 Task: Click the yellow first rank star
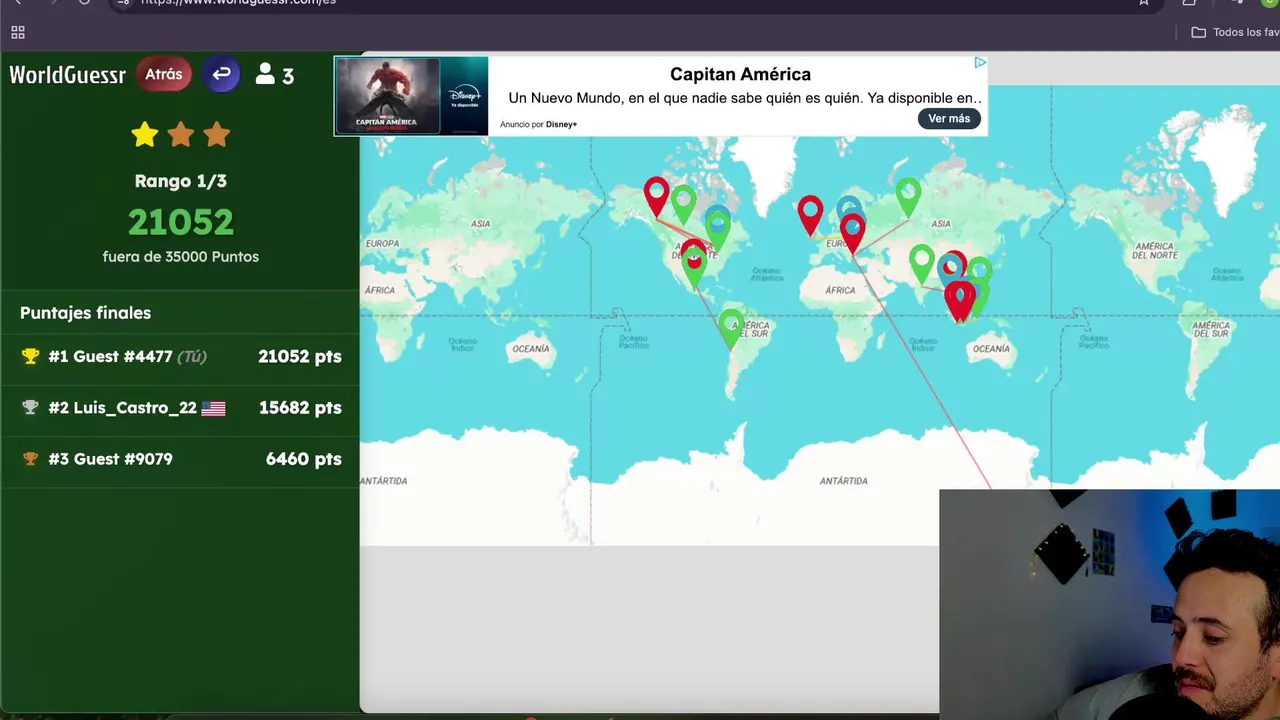[x=145, y=134]
